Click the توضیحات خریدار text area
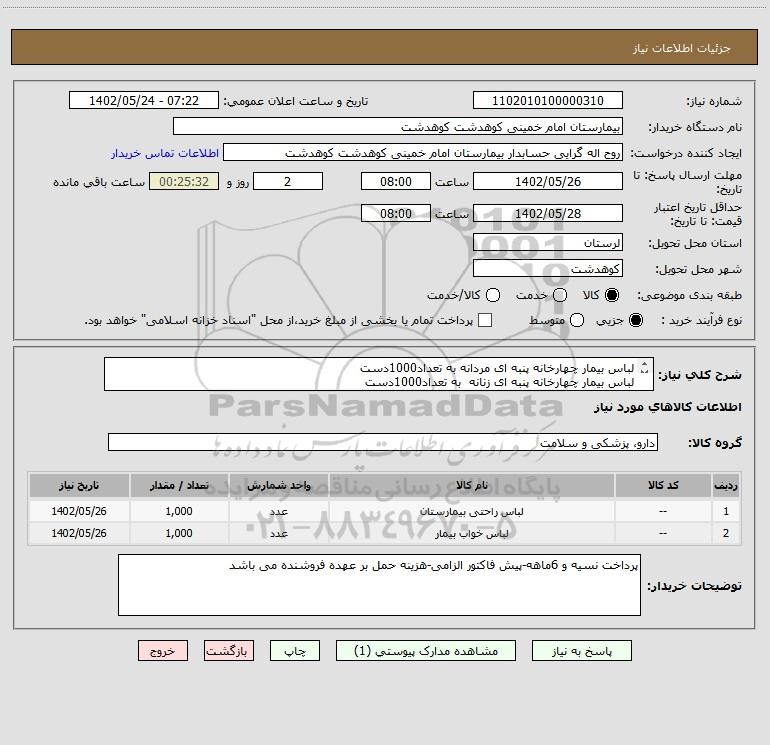The image size is (770, 745). point(379,585)
